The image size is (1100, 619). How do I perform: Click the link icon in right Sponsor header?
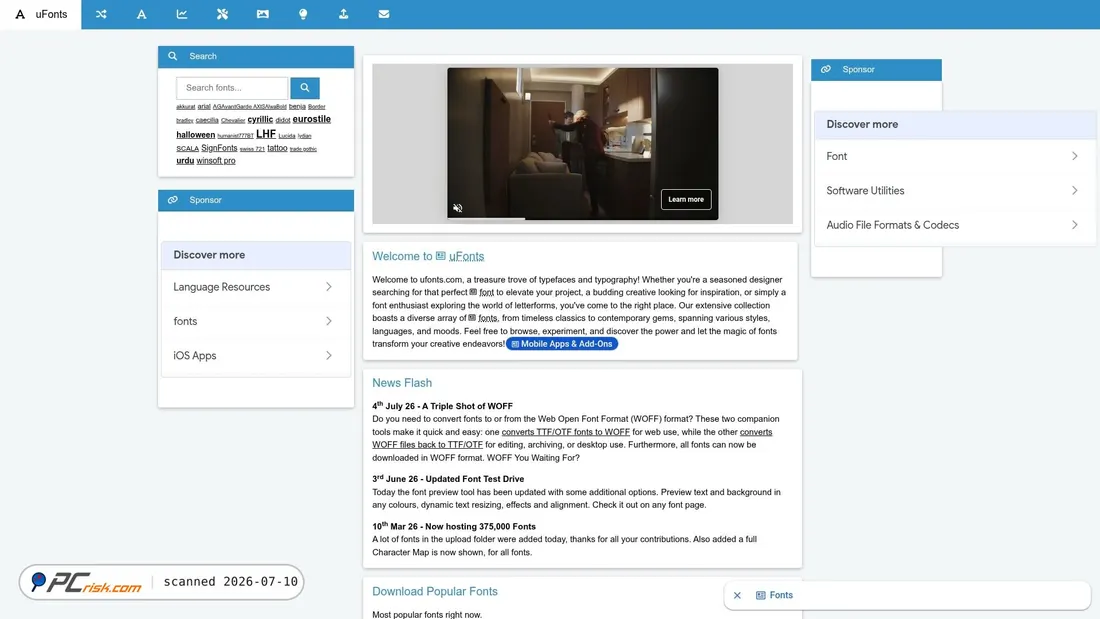tap(826, 69)
